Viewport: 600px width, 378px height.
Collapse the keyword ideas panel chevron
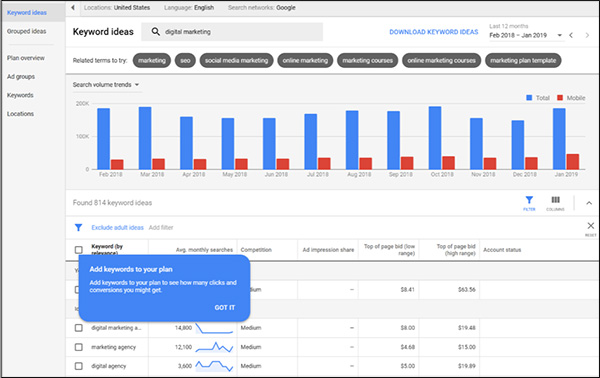coord(589,203)
